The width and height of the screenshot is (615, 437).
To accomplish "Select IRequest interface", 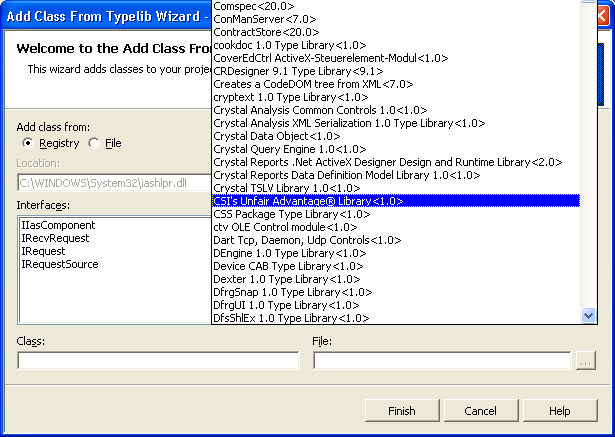I will pyautogui.click(x=44, y=251).
